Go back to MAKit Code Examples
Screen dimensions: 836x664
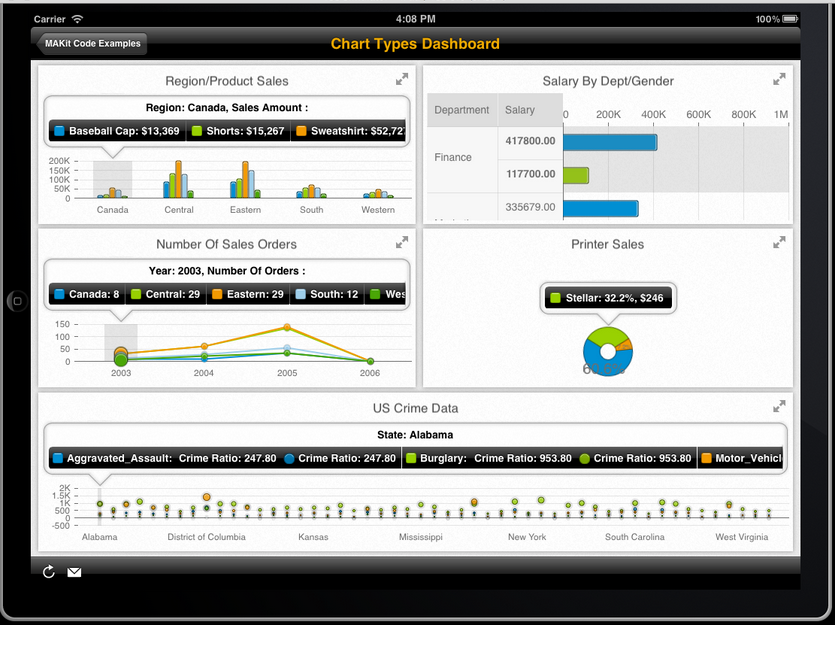(x=92, y=43)
